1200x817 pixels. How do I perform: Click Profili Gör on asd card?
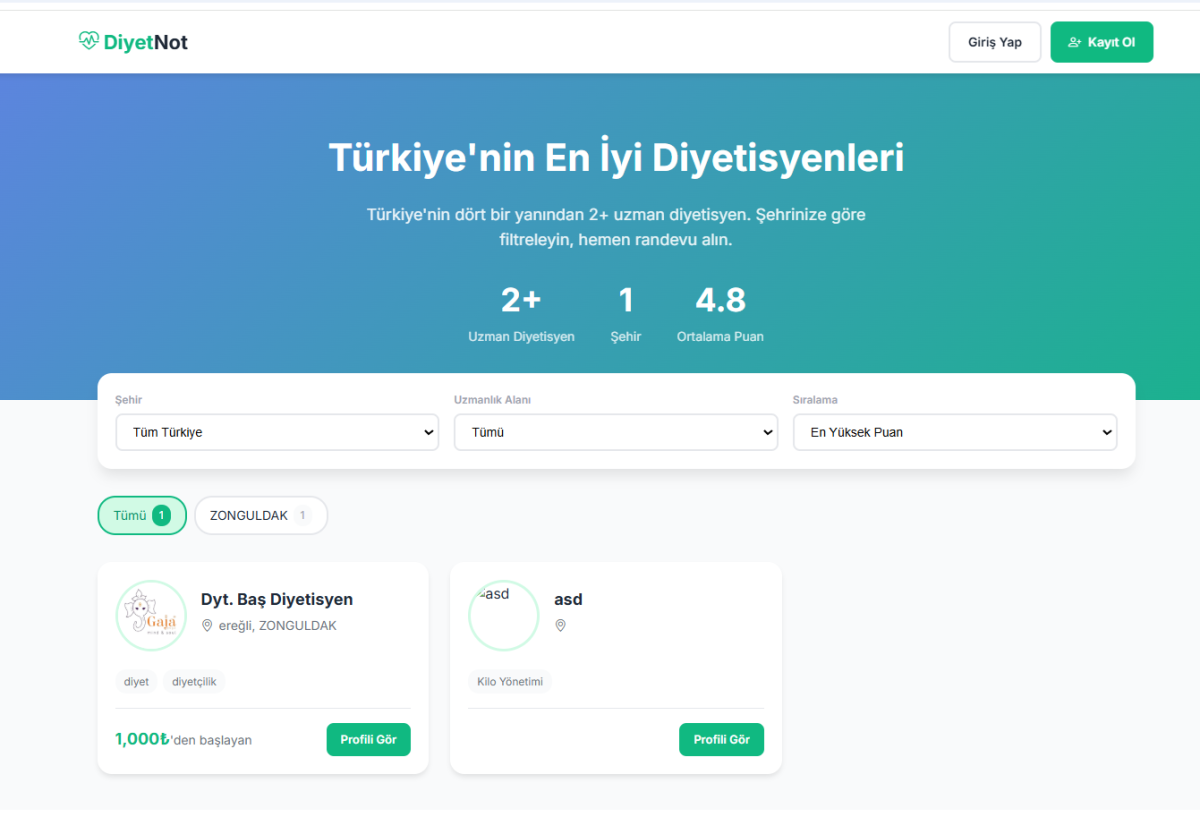tap(721, 740)
